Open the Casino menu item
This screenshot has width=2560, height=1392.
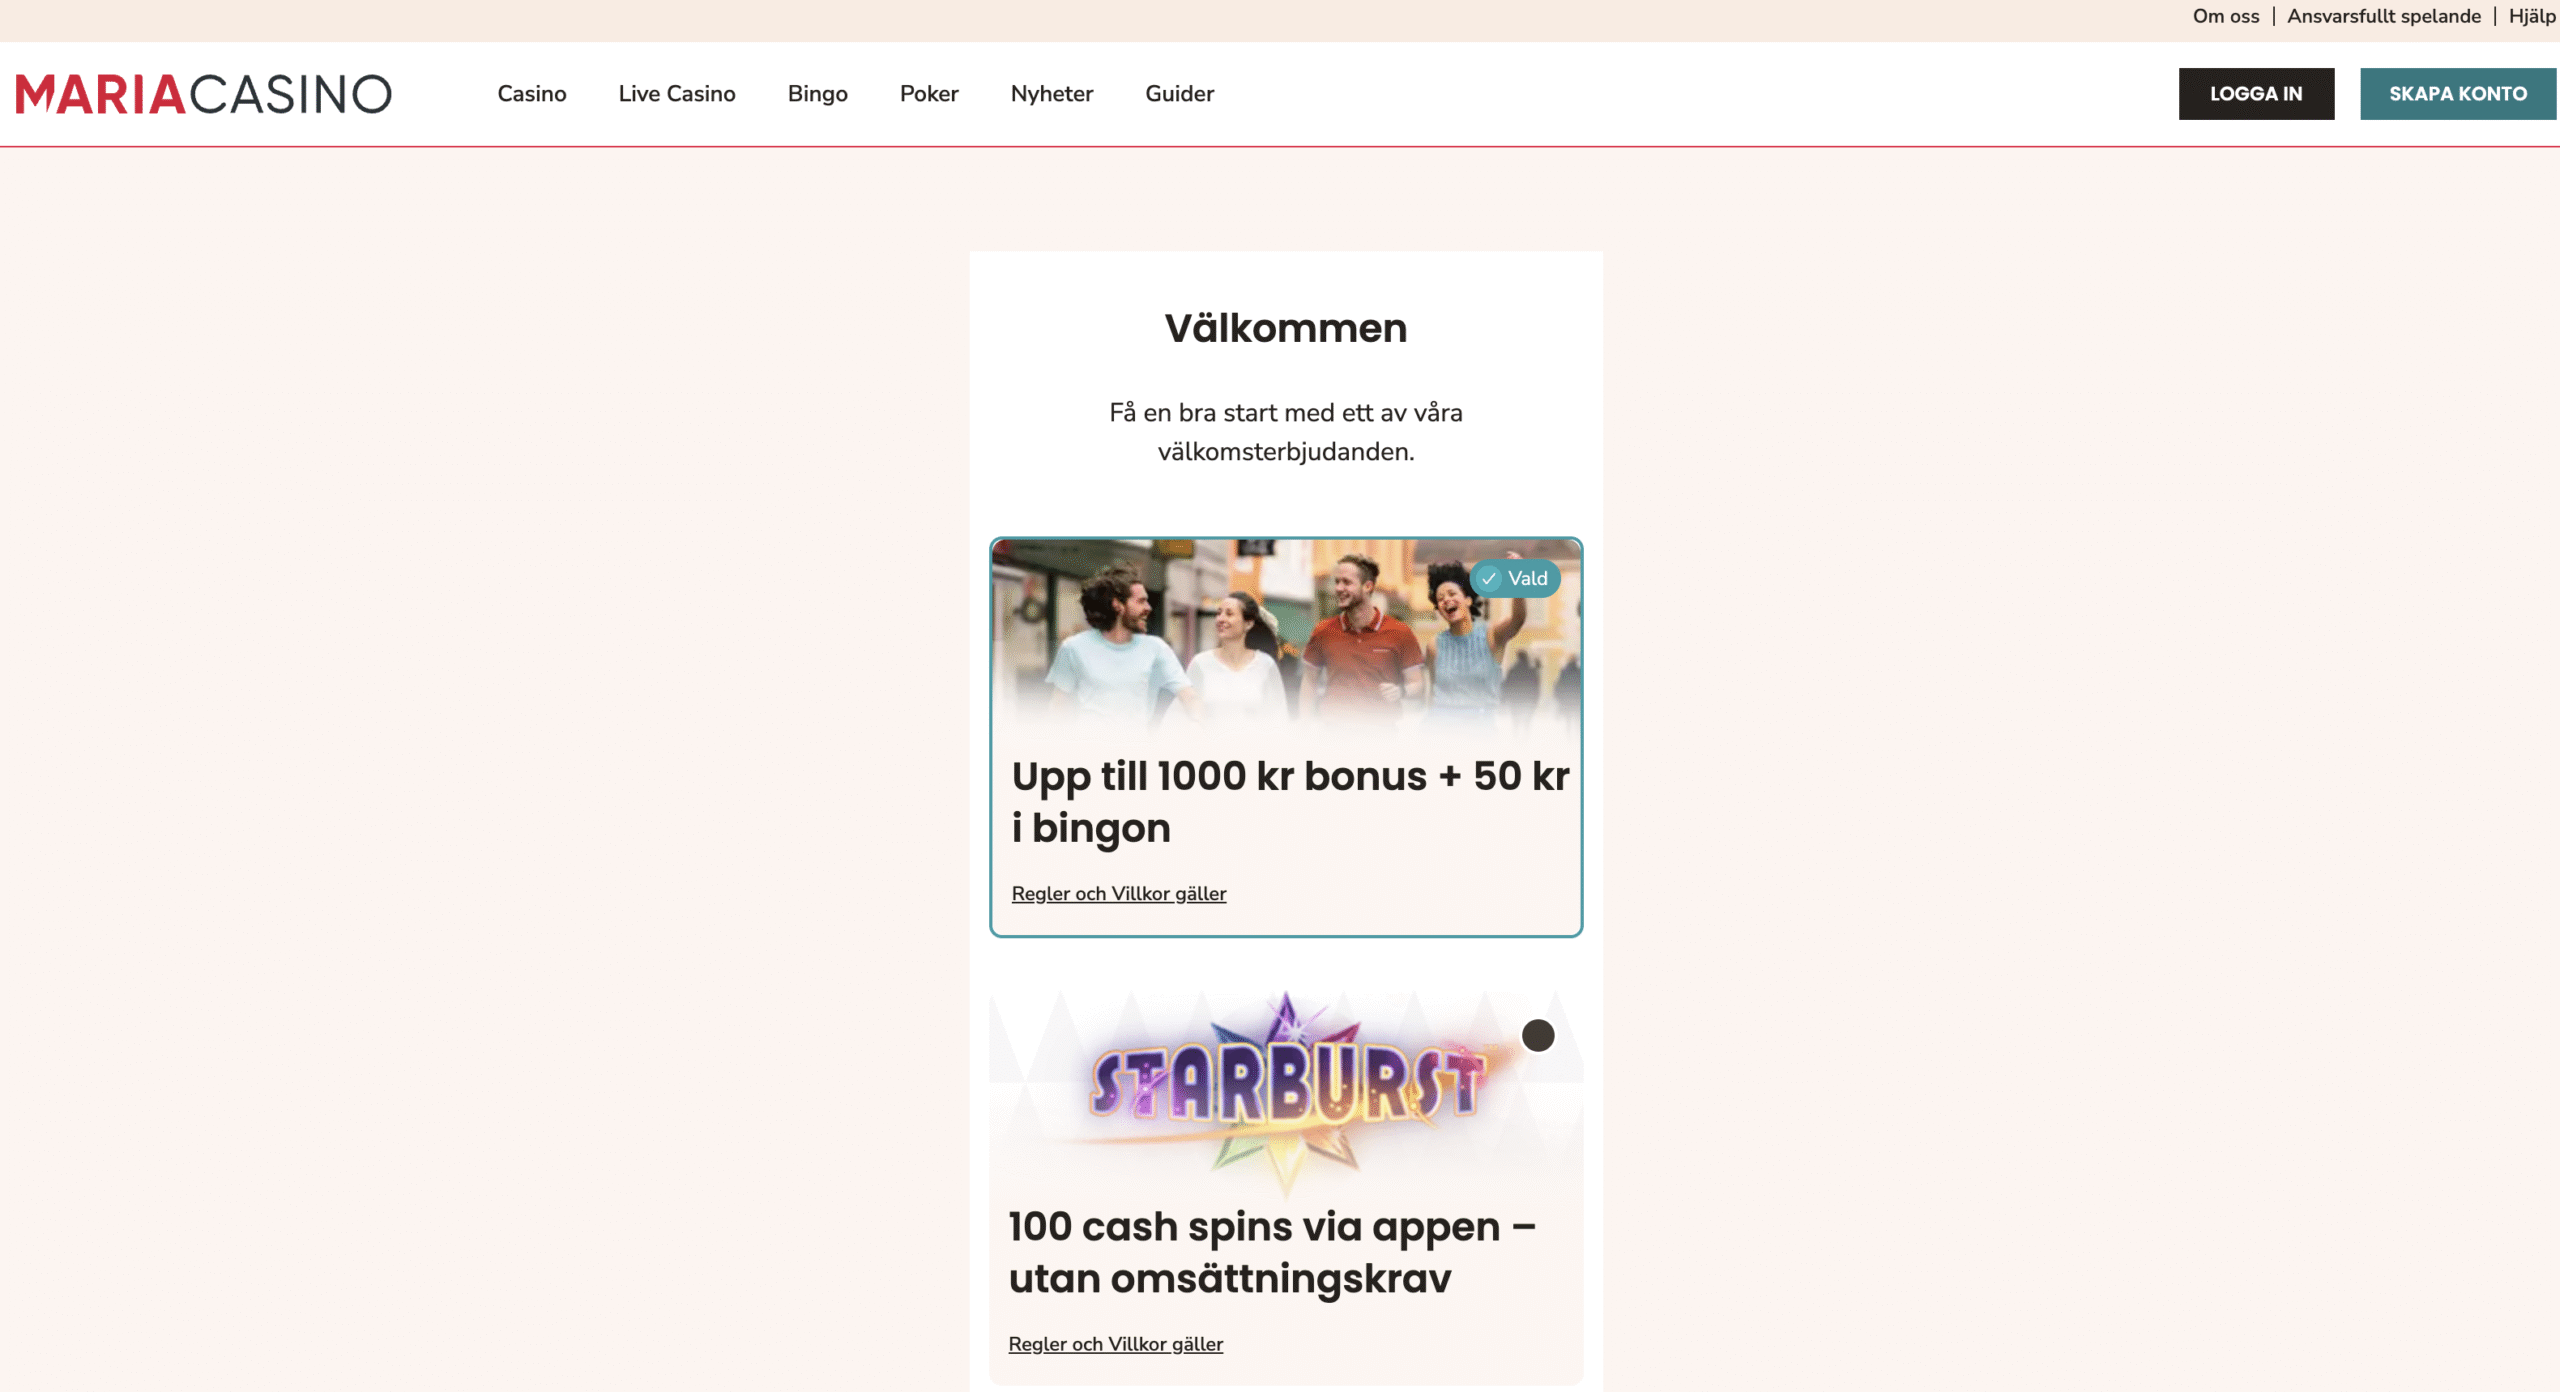click(532, 94)
